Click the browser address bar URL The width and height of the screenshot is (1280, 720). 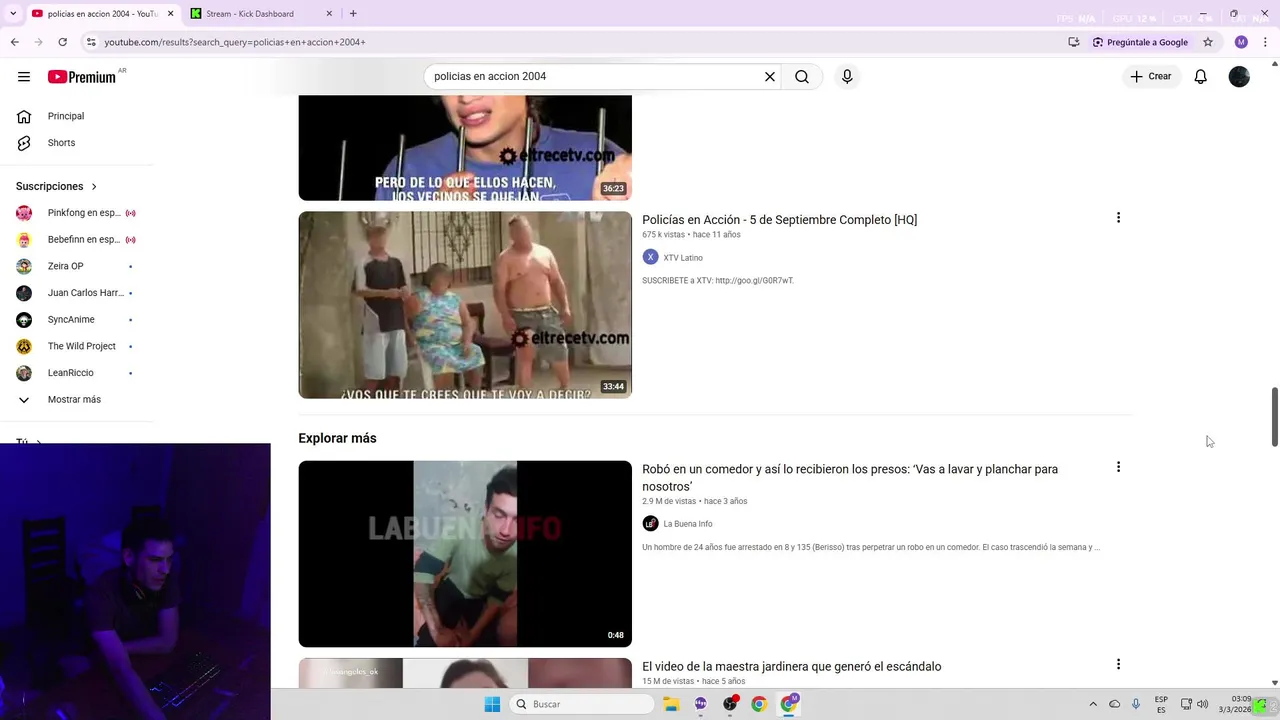pyautogui.click(x=235, y=42)
